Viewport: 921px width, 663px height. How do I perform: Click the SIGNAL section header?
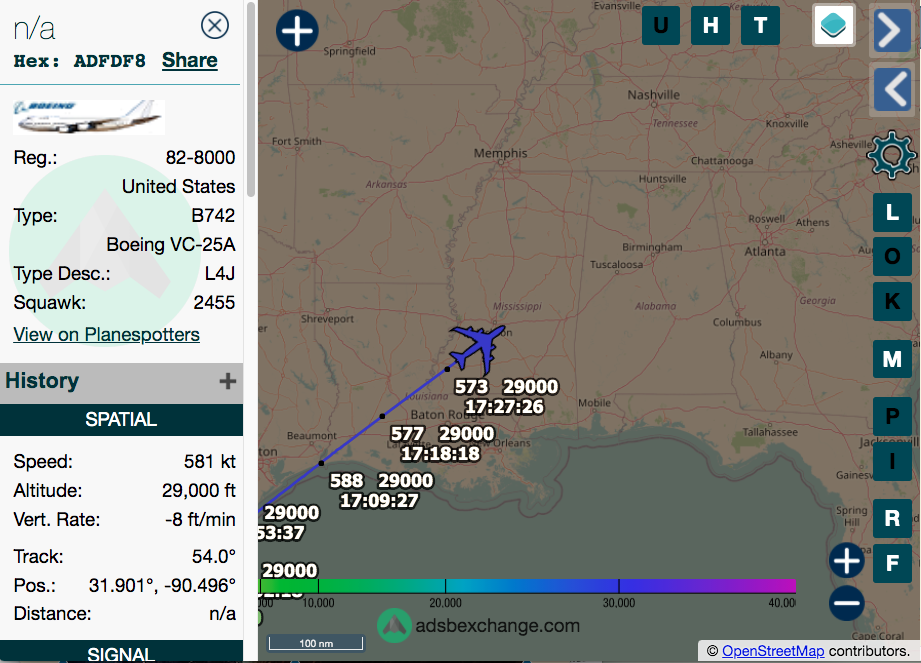point(121,652)
